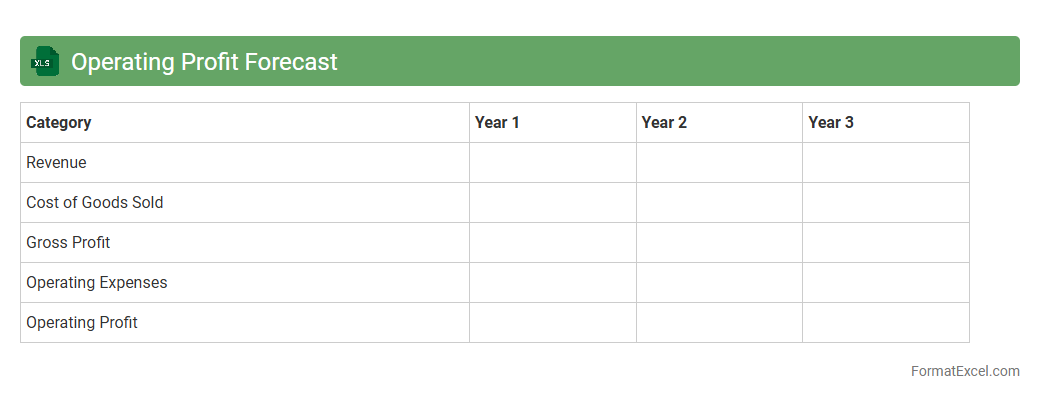Select the Year 3 column header
This screenshot has width=1040, height=400.
pyautogui.click(x=831, y=123)
